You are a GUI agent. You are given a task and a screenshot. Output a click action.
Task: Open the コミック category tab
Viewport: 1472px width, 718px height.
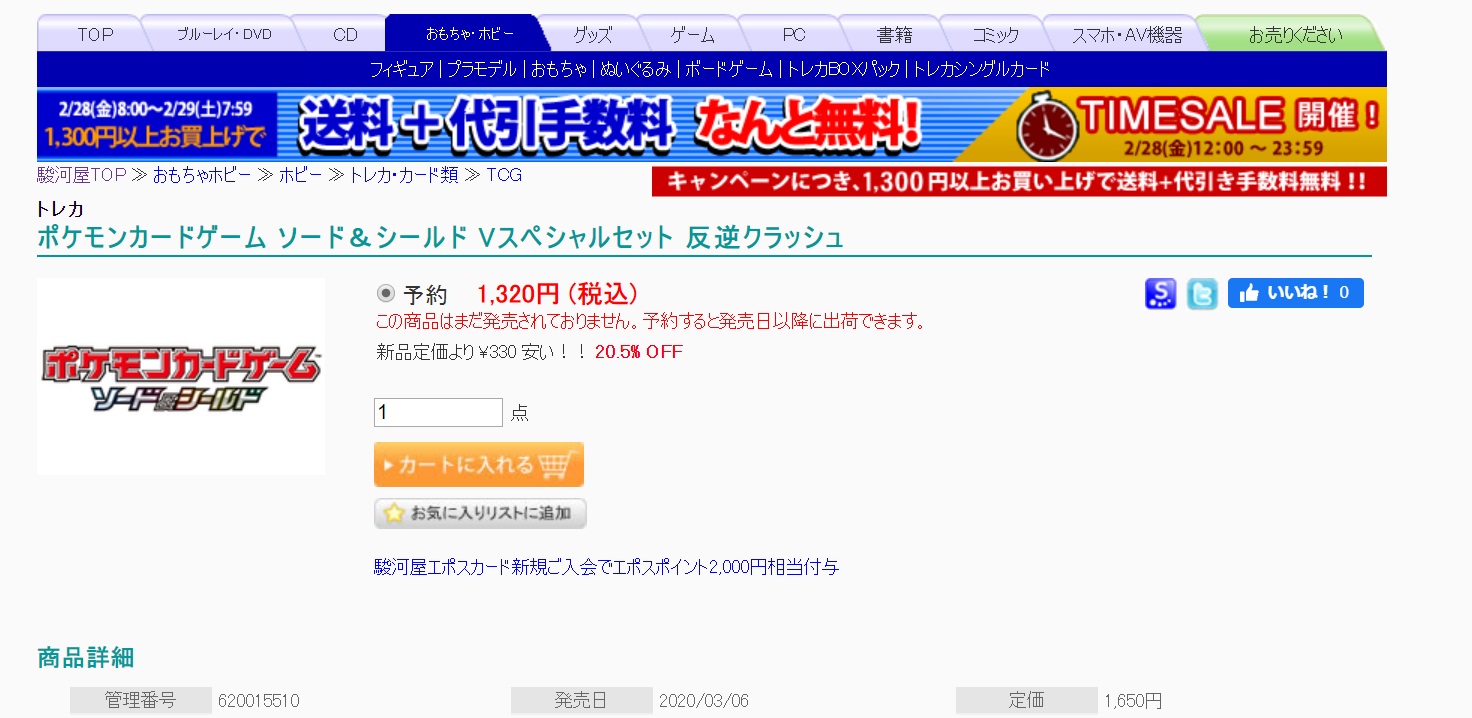[996, 34]
